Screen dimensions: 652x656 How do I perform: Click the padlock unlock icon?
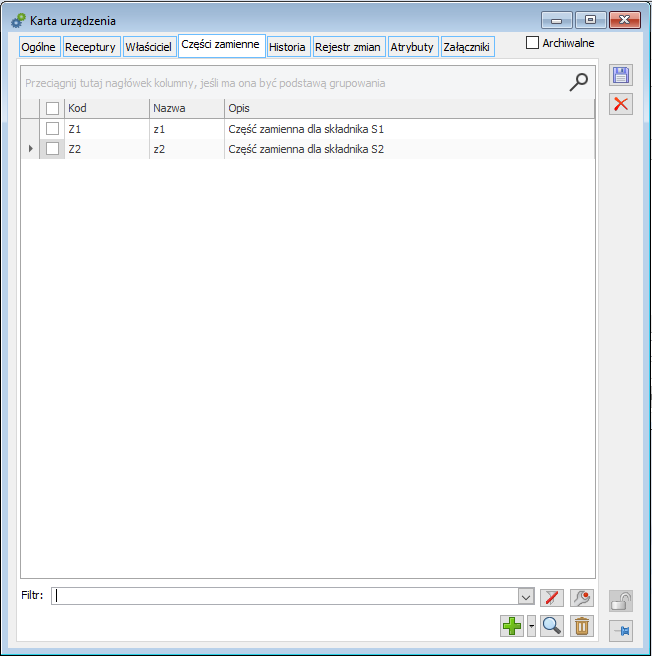pyautogui.click(x=621, y=602)
